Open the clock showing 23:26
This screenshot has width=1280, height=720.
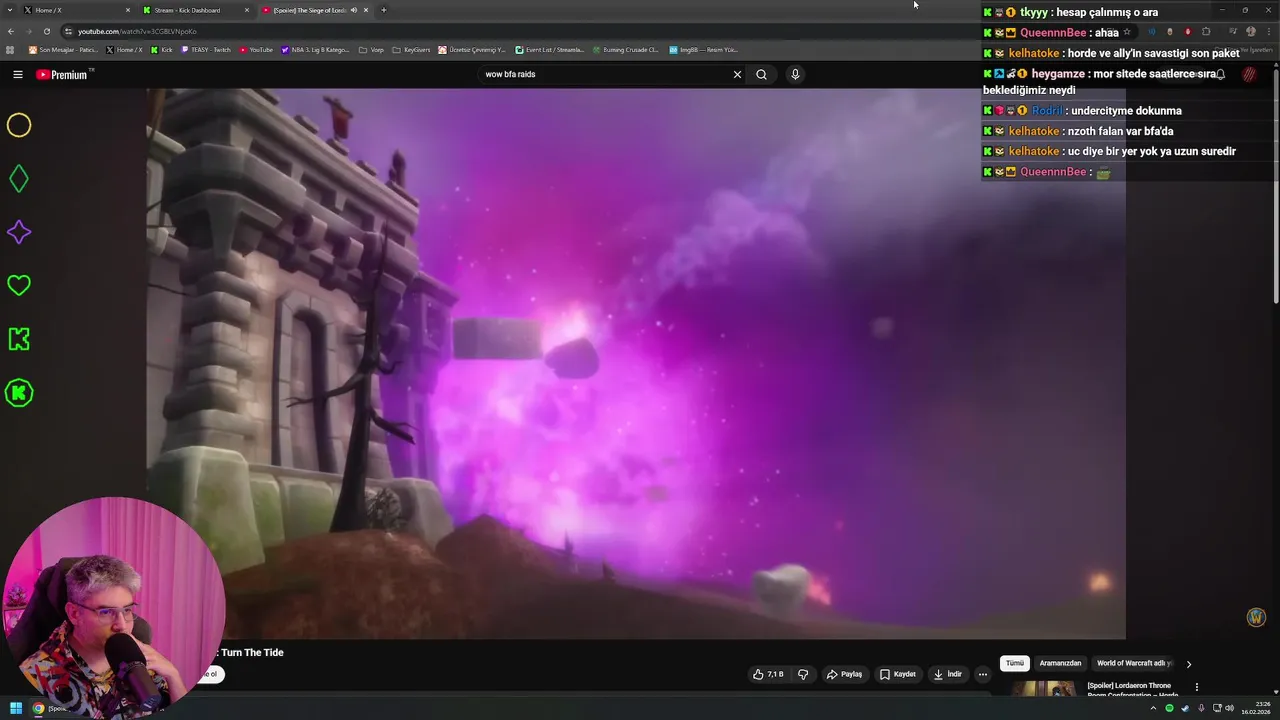[x=1256, y=708]
